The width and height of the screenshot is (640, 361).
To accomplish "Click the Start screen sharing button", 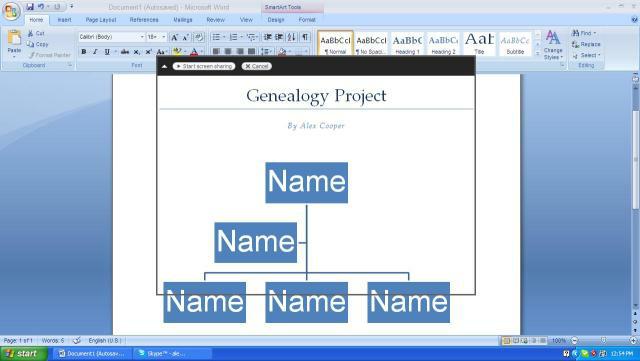I will pos(204,66).
